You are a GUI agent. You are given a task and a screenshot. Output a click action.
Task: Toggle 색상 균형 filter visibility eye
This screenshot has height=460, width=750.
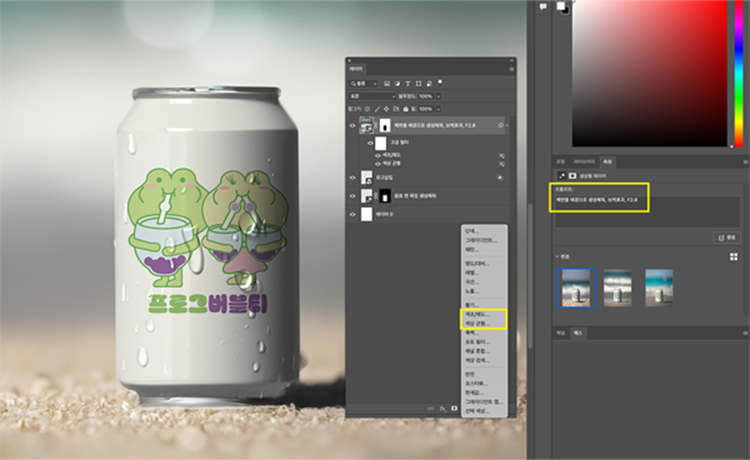tap(378, 164)
